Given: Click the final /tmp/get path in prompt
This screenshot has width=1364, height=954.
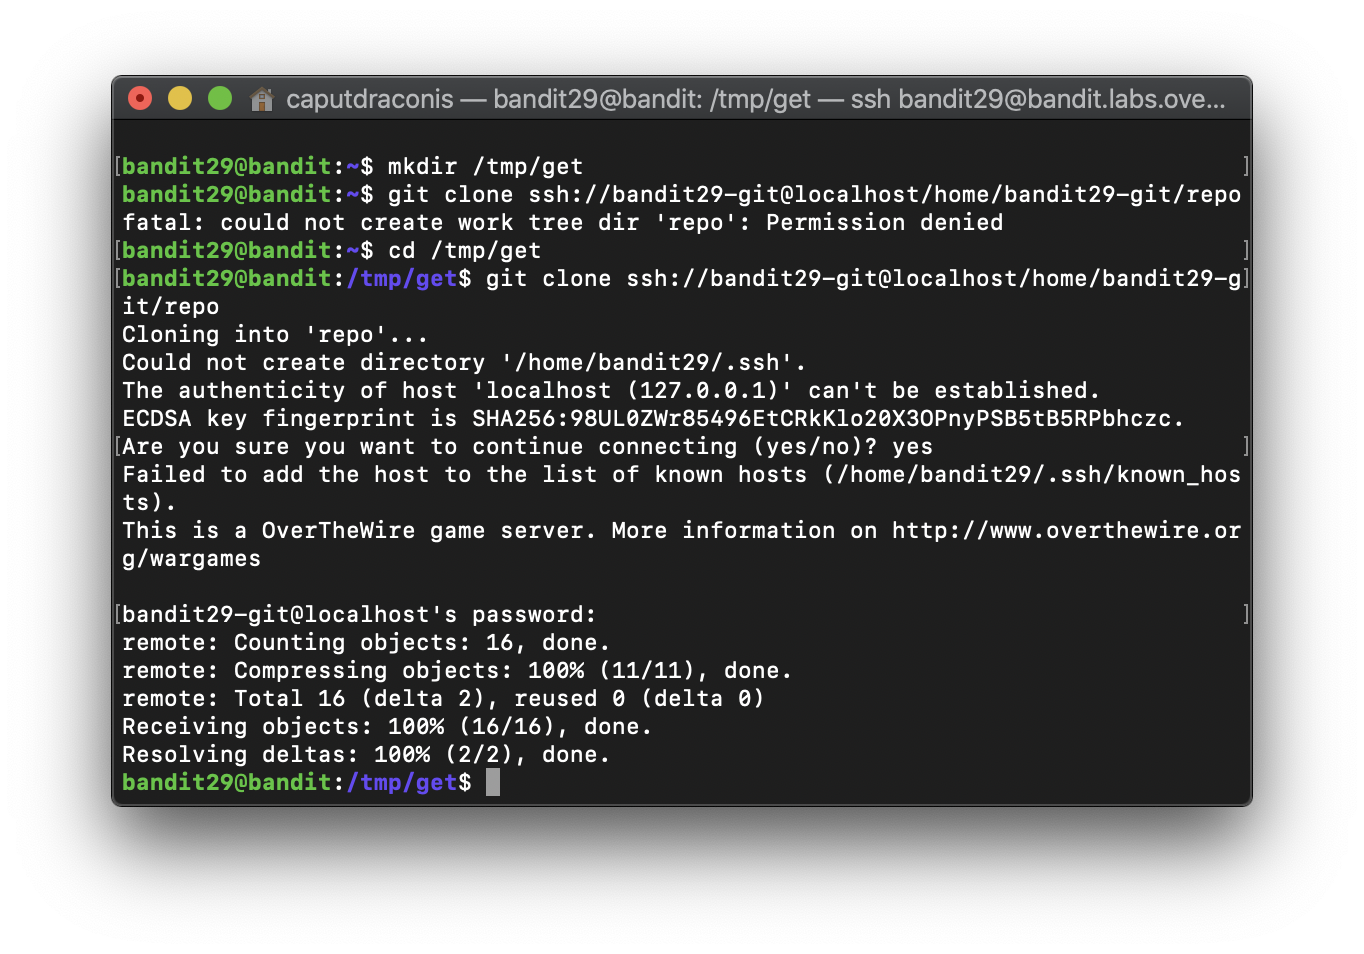Looking at the screenshot, I should point(402,782).
